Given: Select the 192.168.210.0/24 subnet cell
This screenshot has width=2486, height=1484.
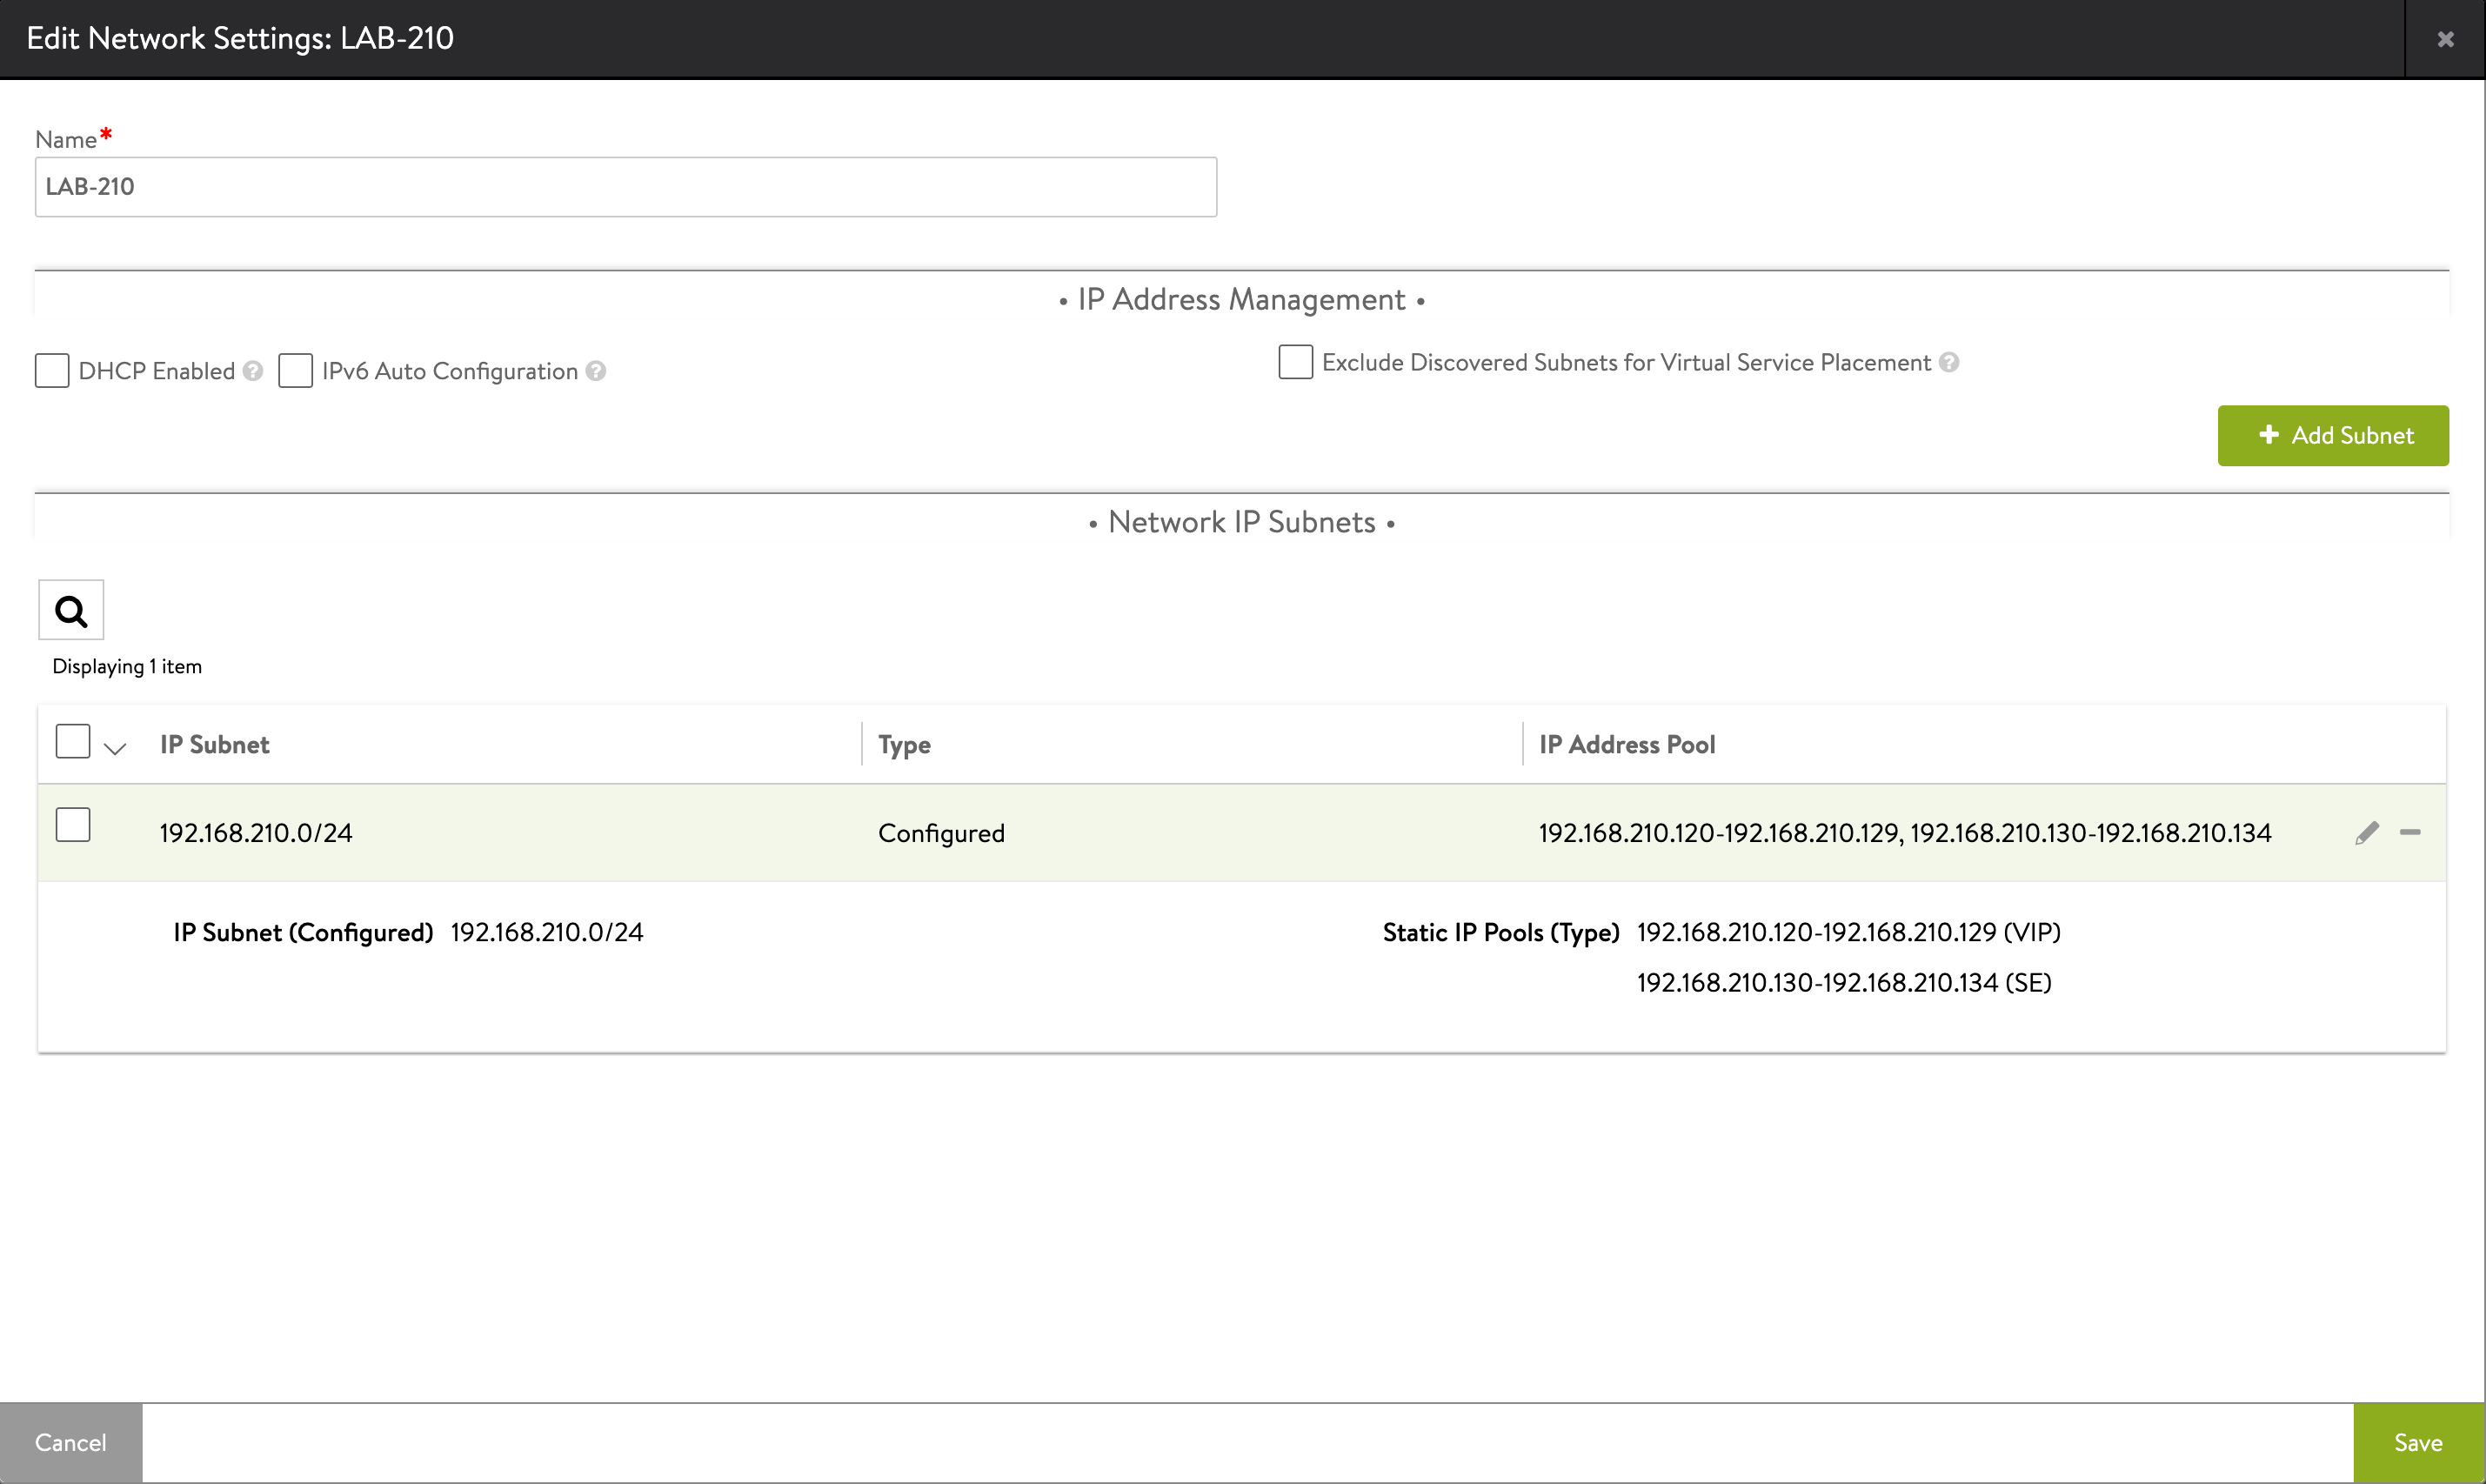Looking at the screenshot, I should (256, 833).
